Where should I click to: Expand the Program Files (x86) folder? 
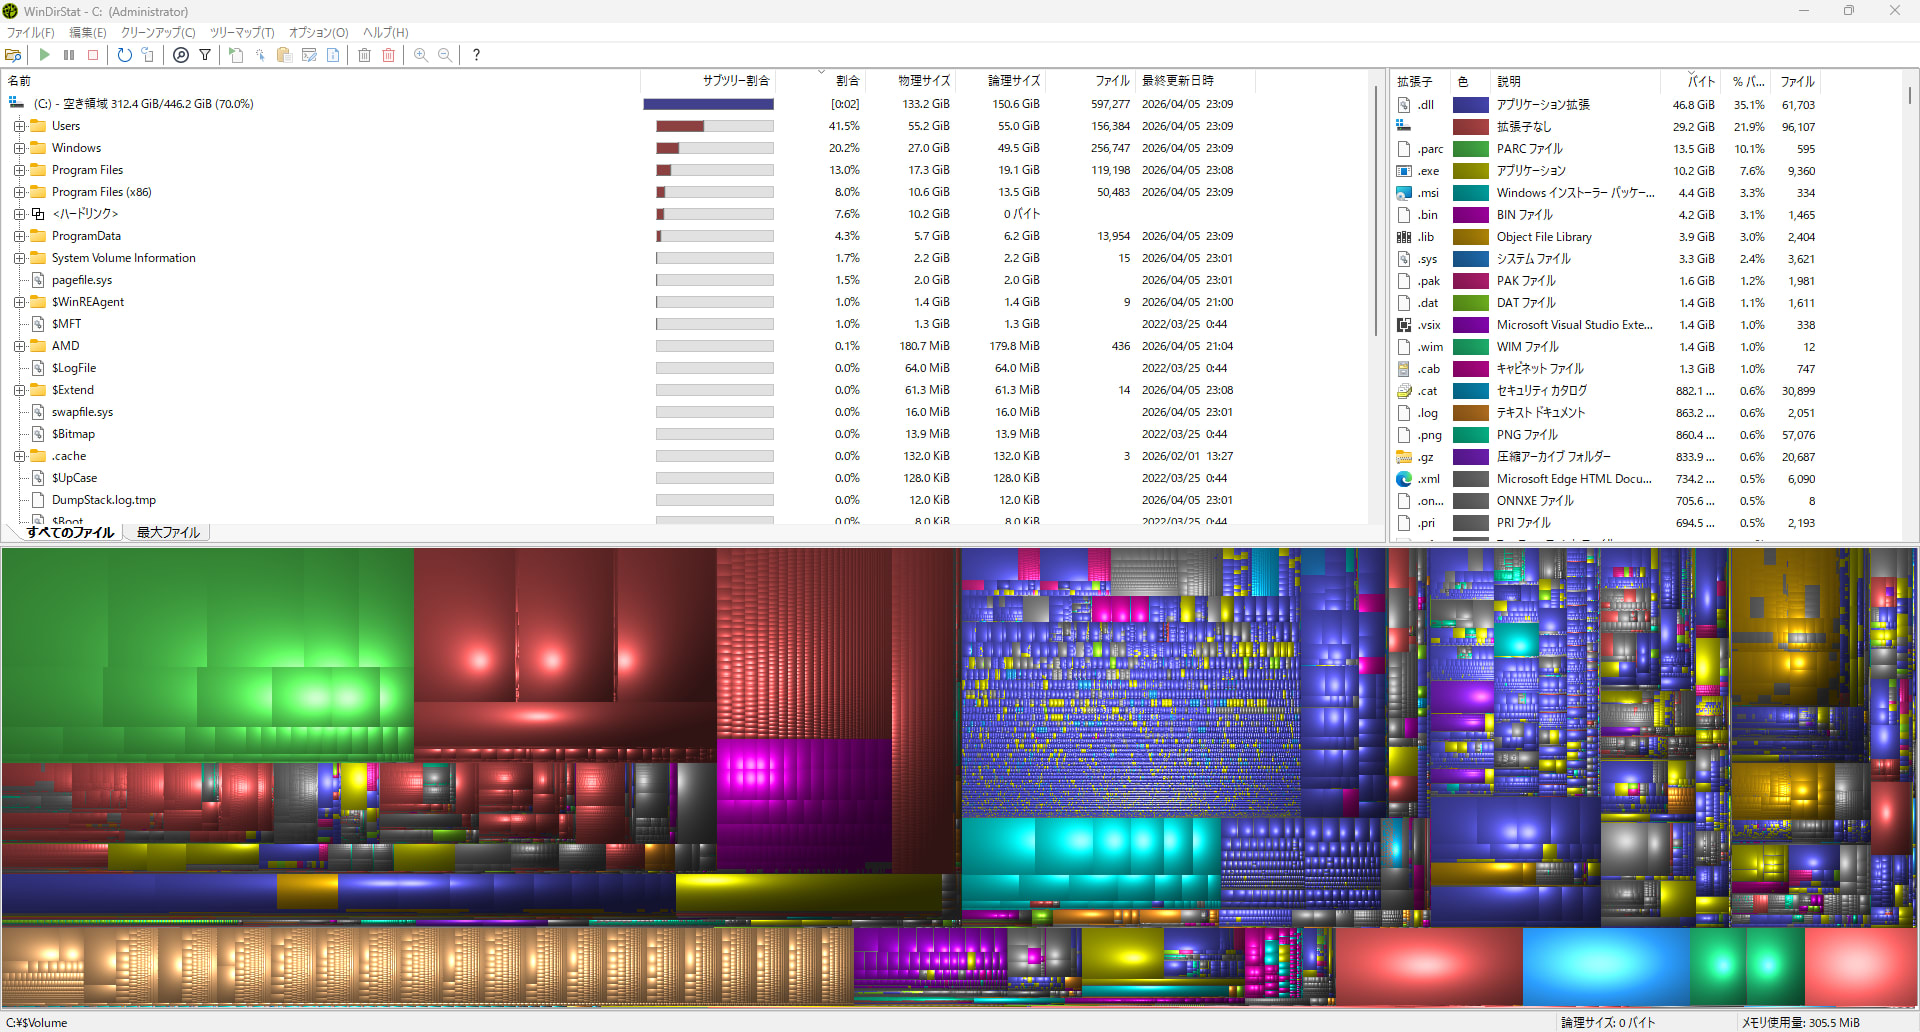[x=19, y=192]
